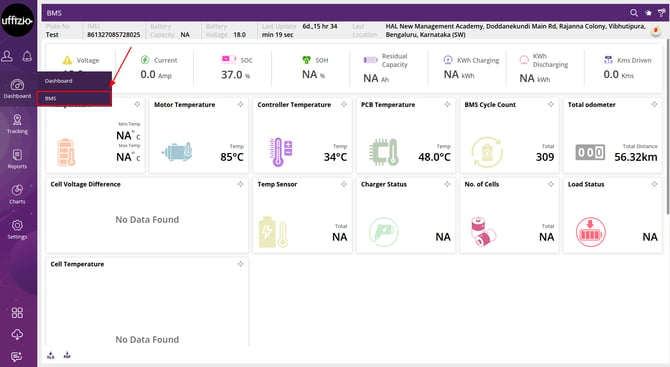
Task: Open search from the BMS header bar
Action: click(634, 13)
